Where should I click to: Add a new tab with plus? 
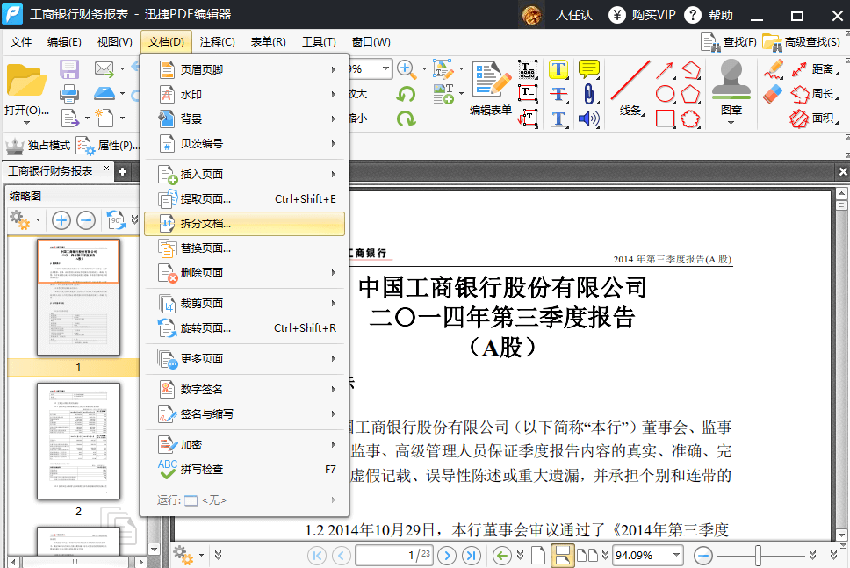click(123, 172)
